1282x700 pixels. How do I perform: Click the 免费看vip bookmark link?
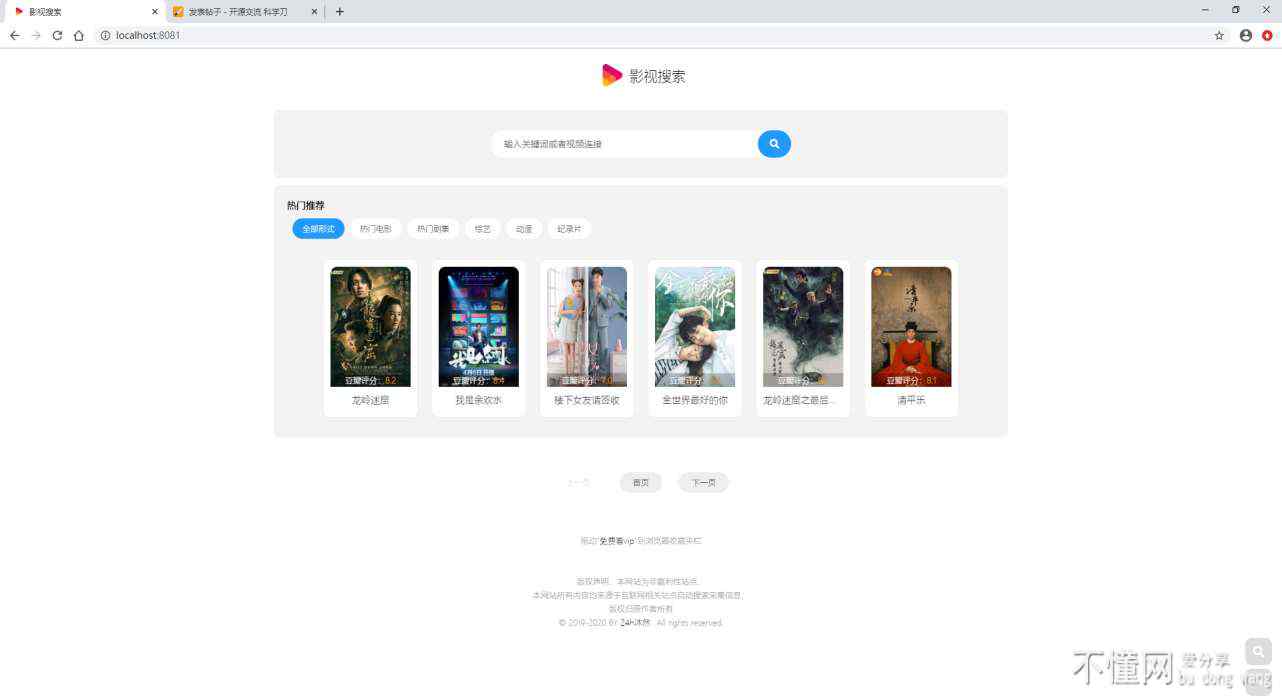(617, 541)
